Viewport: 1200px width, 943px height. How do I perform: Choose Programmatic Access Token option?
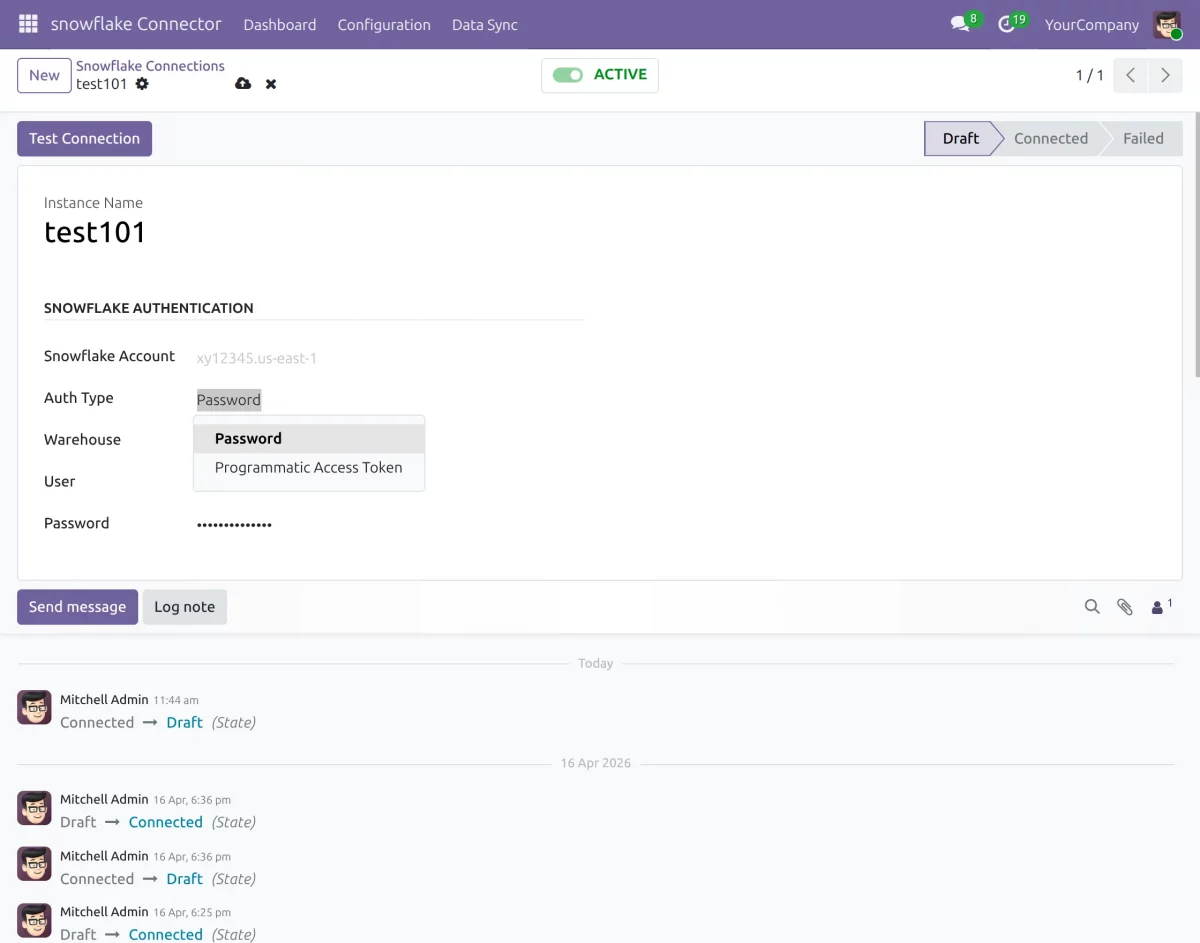tap(309, 467)
